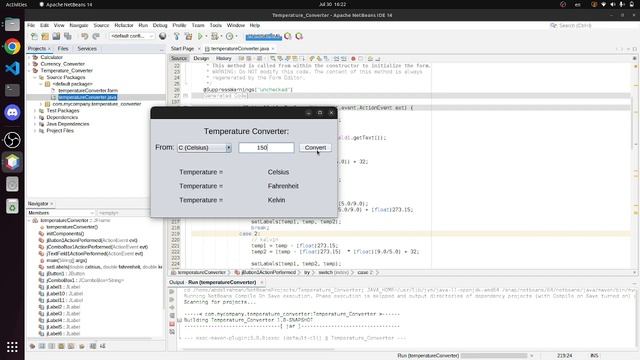Show Applications grid in the dock

click(12, 347)
